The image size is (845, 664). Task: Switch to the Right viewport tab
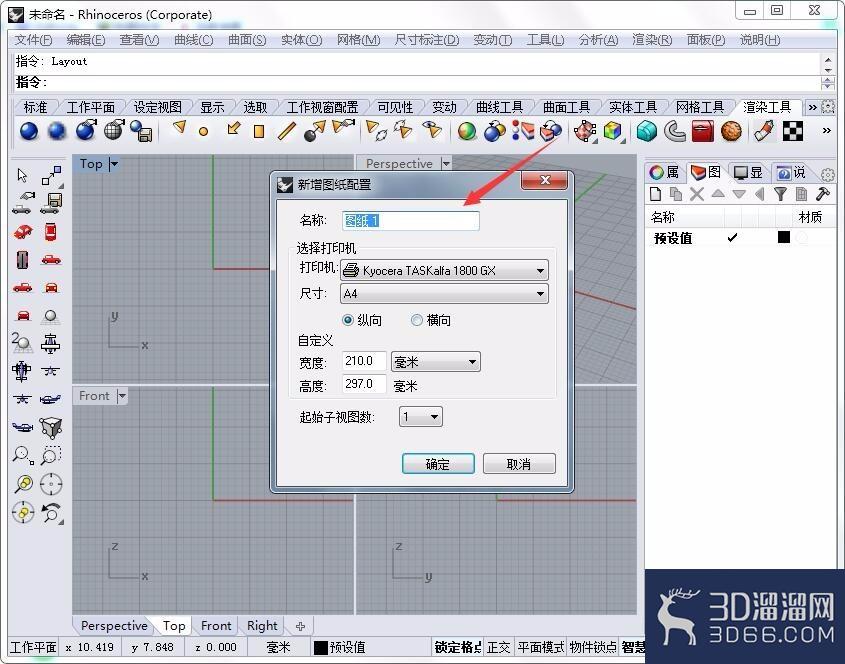click(x=262, y=626)
